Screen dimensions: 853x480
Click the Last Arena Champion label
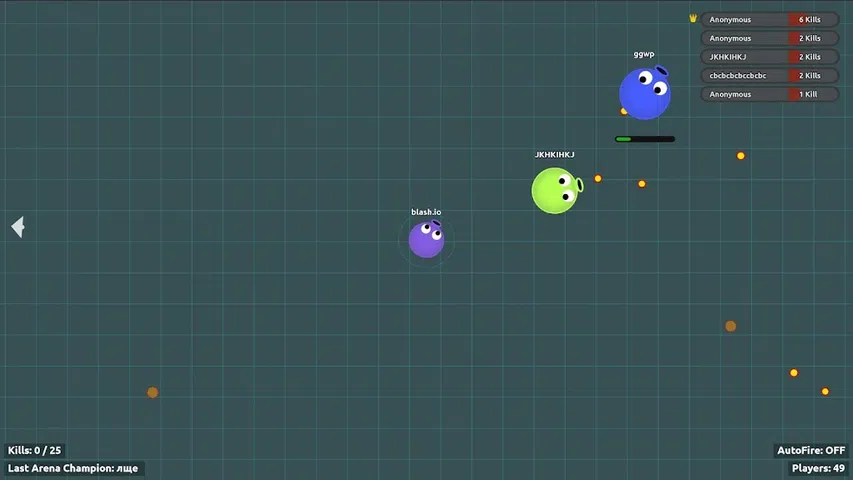[73, 468]
